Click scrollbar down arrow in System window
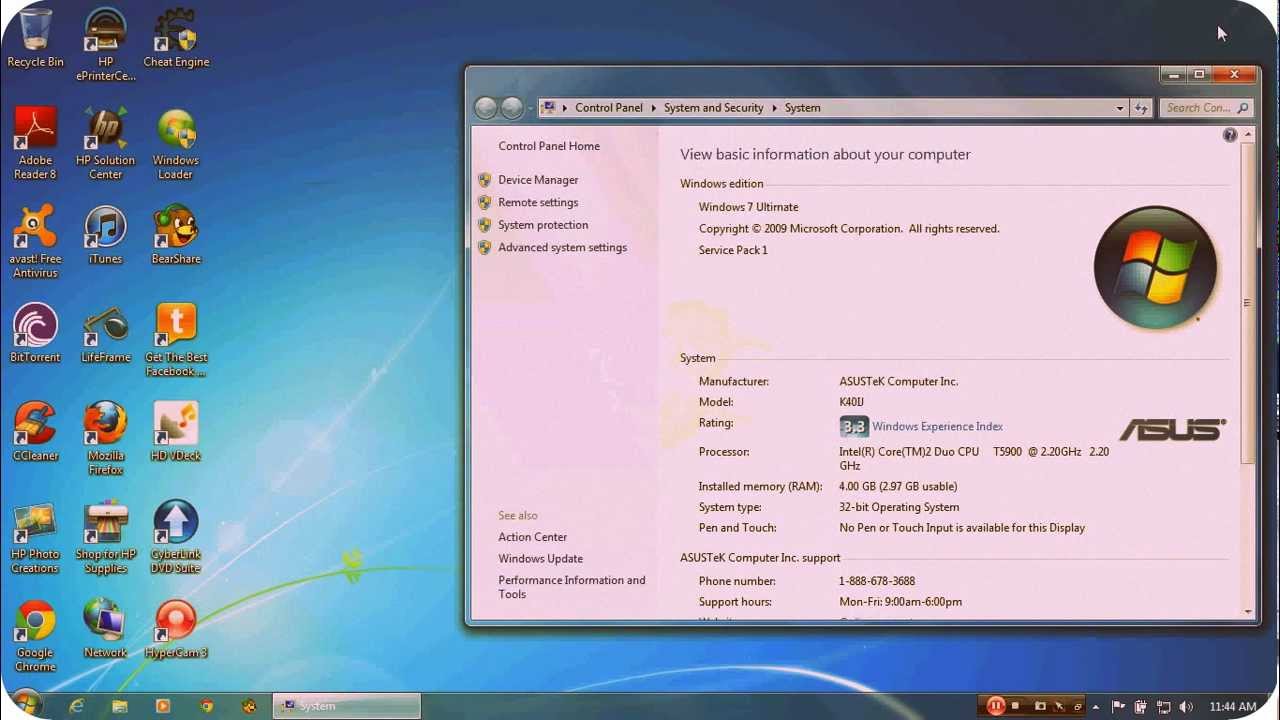 pos(1248,611)
